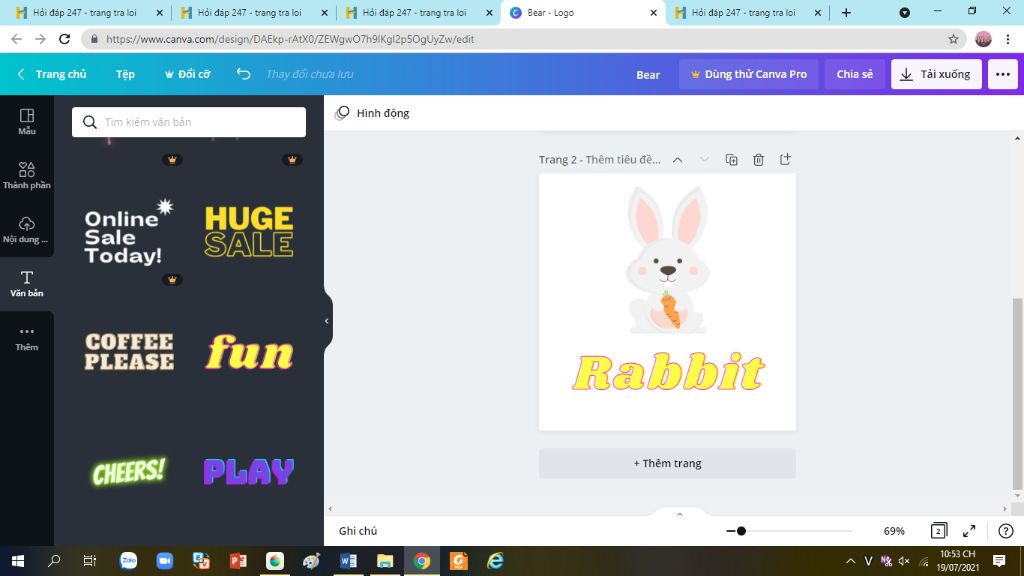Open Word from the taskbar
The image size is (1024, 576).
(348, 561)
